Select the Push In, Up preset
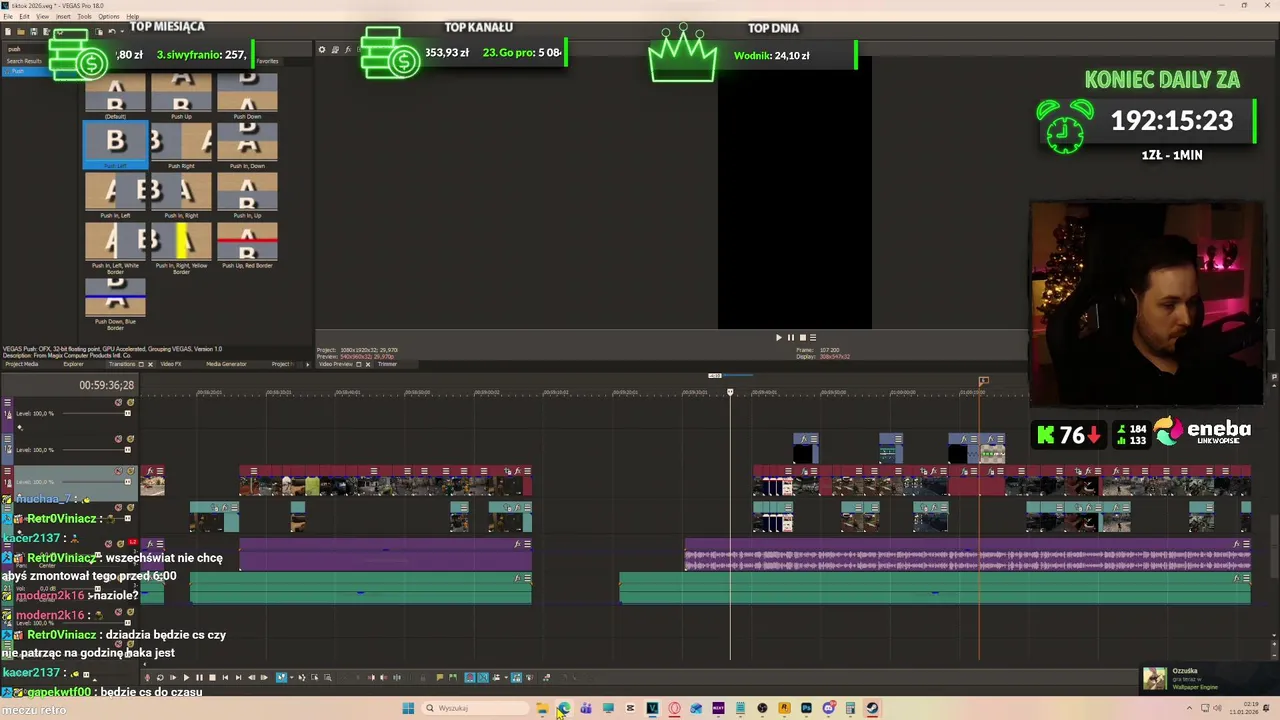The height and width of the screenshot is (720, 1280). (x=247, y=195)
